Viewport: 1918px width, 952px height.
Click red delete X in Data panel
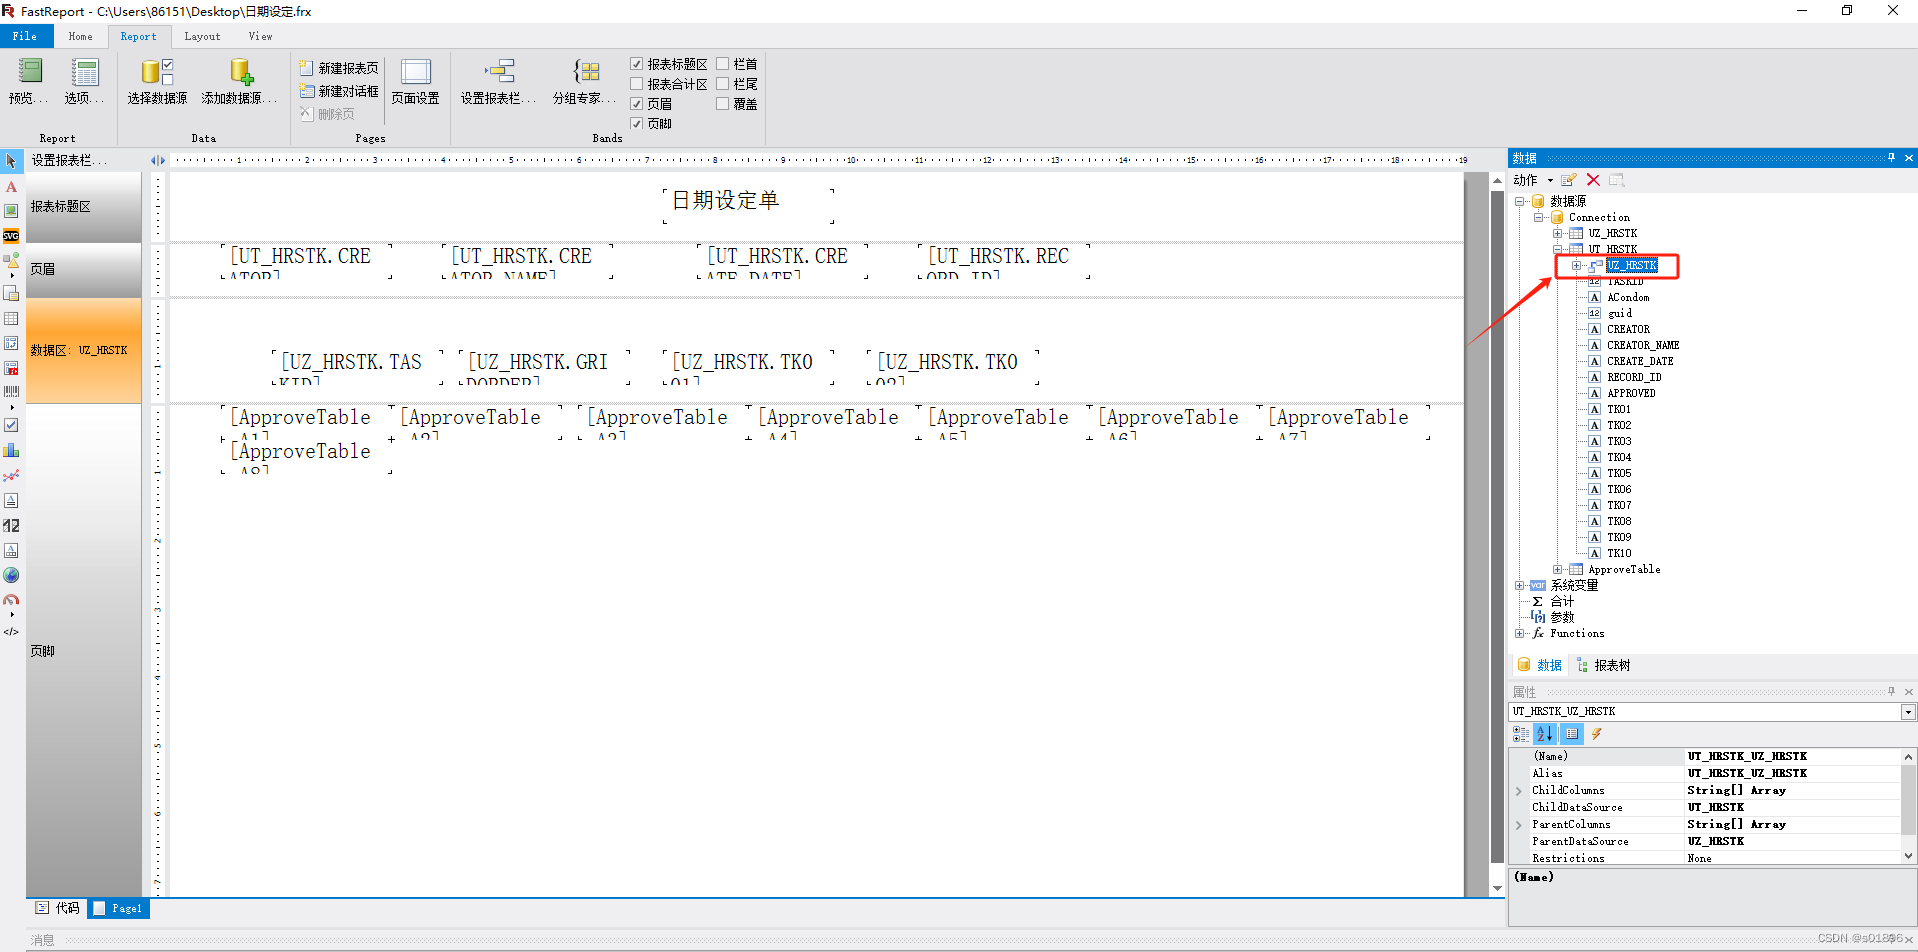pos(1593,180)
